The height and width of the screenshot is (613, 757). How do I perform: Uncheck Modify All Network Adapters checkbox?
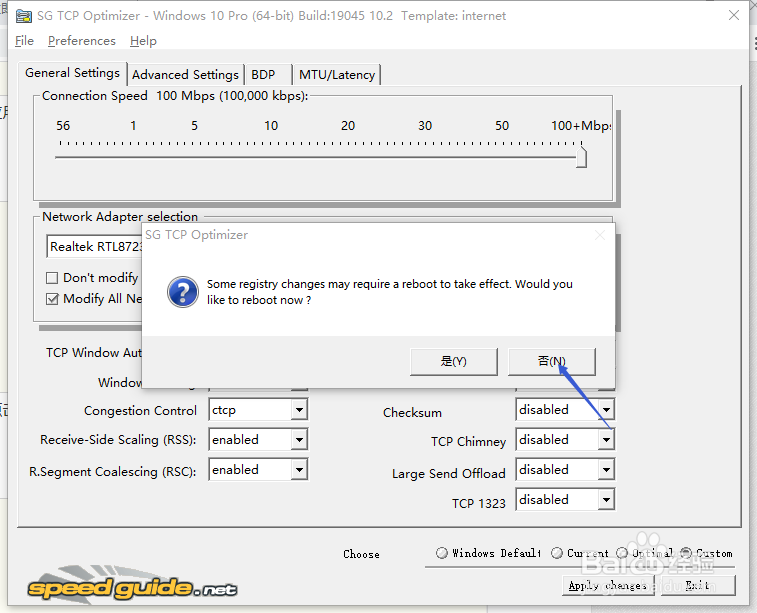coord(52,299)
